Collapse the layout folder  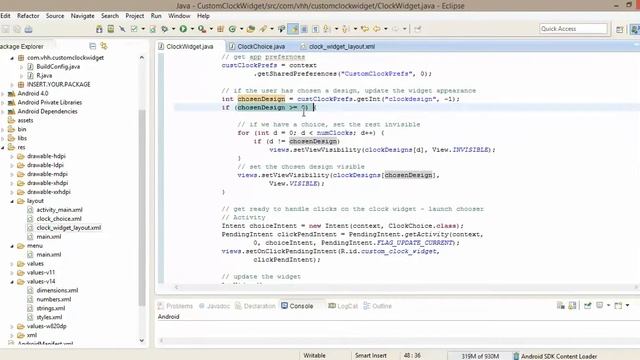pos(12,201)
